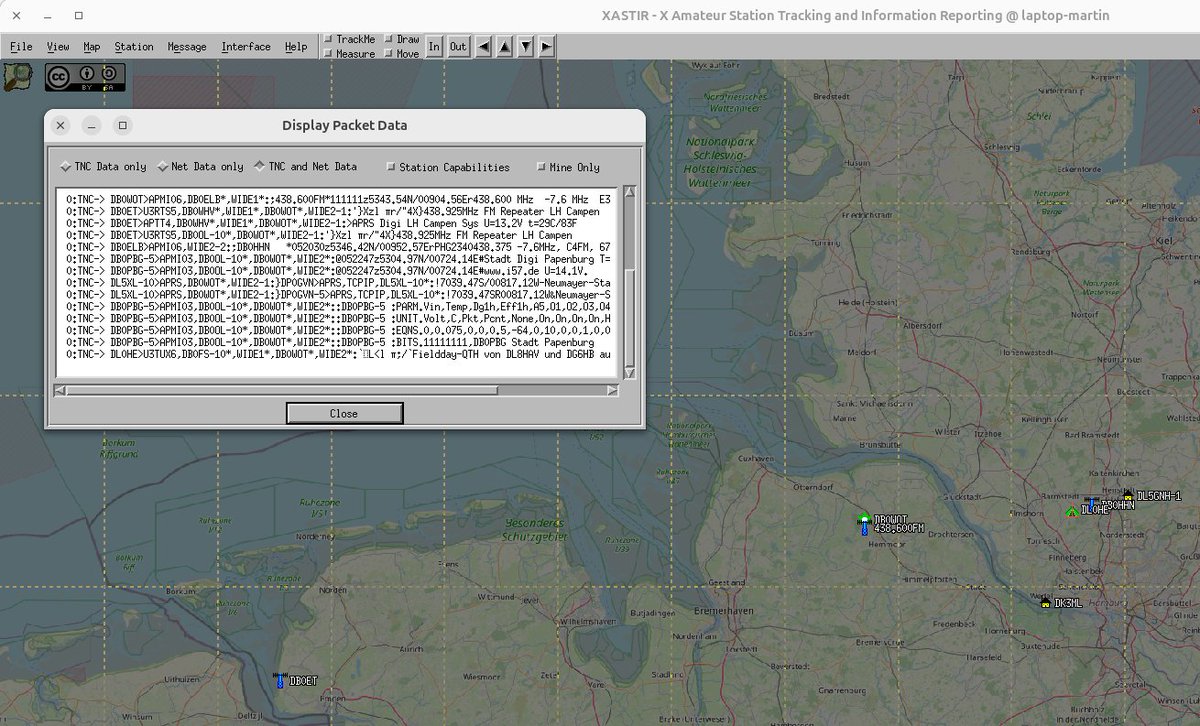Select the DBOET station symbol on the map
The image size is (1200, 726).
point(280,680)
